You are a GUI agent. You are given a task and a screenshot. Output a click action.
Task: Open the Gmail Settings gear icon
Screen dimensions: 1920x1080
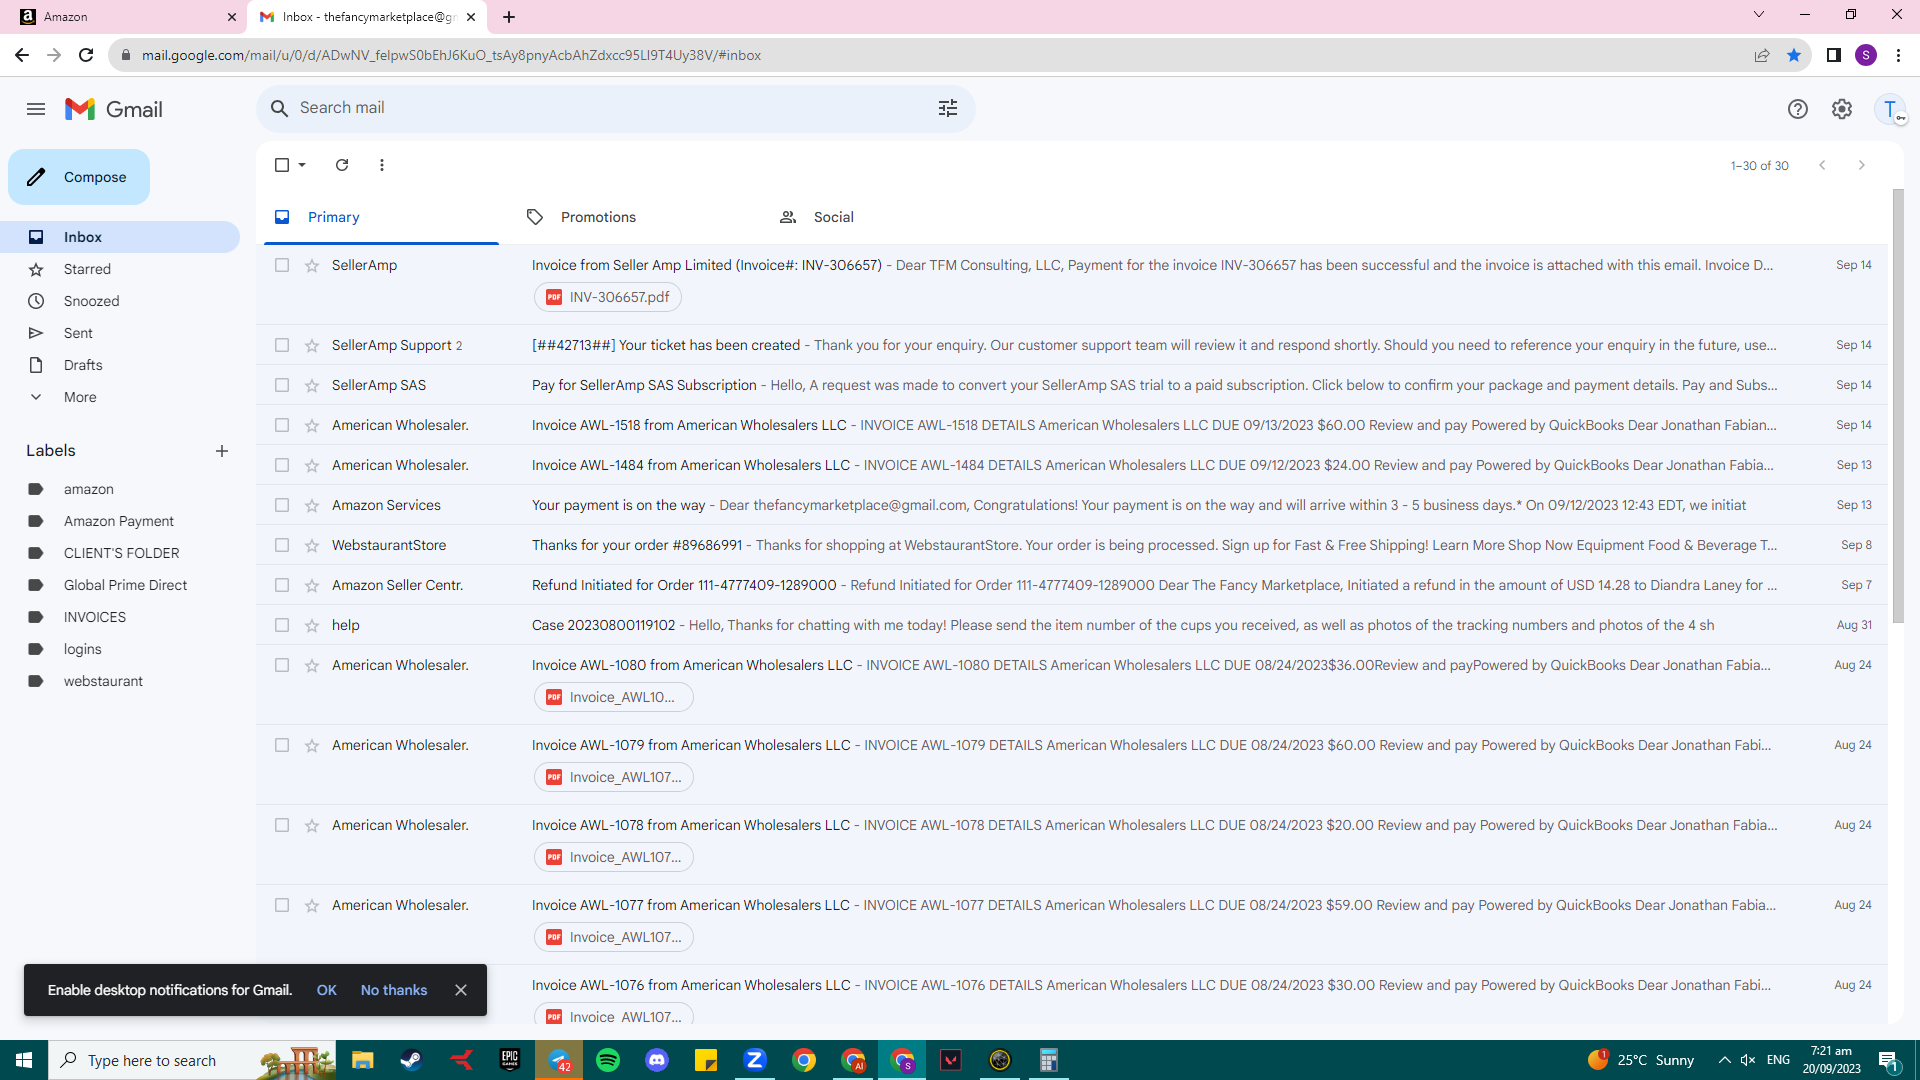pos(1842,109)
